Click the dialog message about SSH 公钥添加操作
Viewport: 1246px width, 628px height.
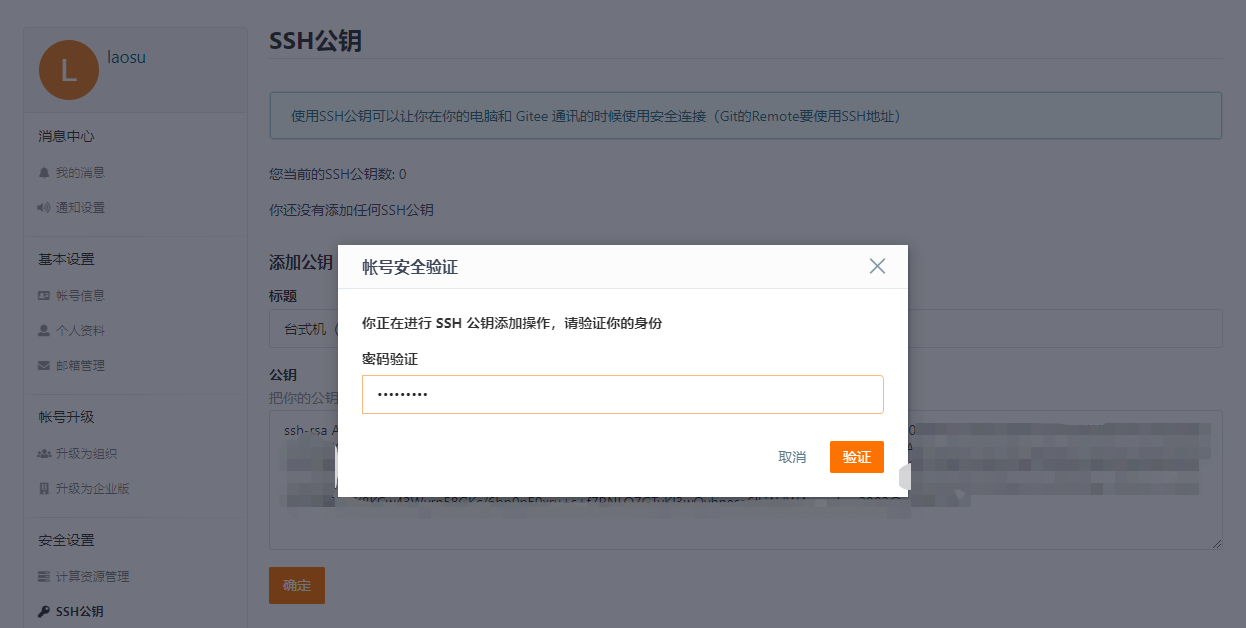pyautogui.click(x=512, y=323)
